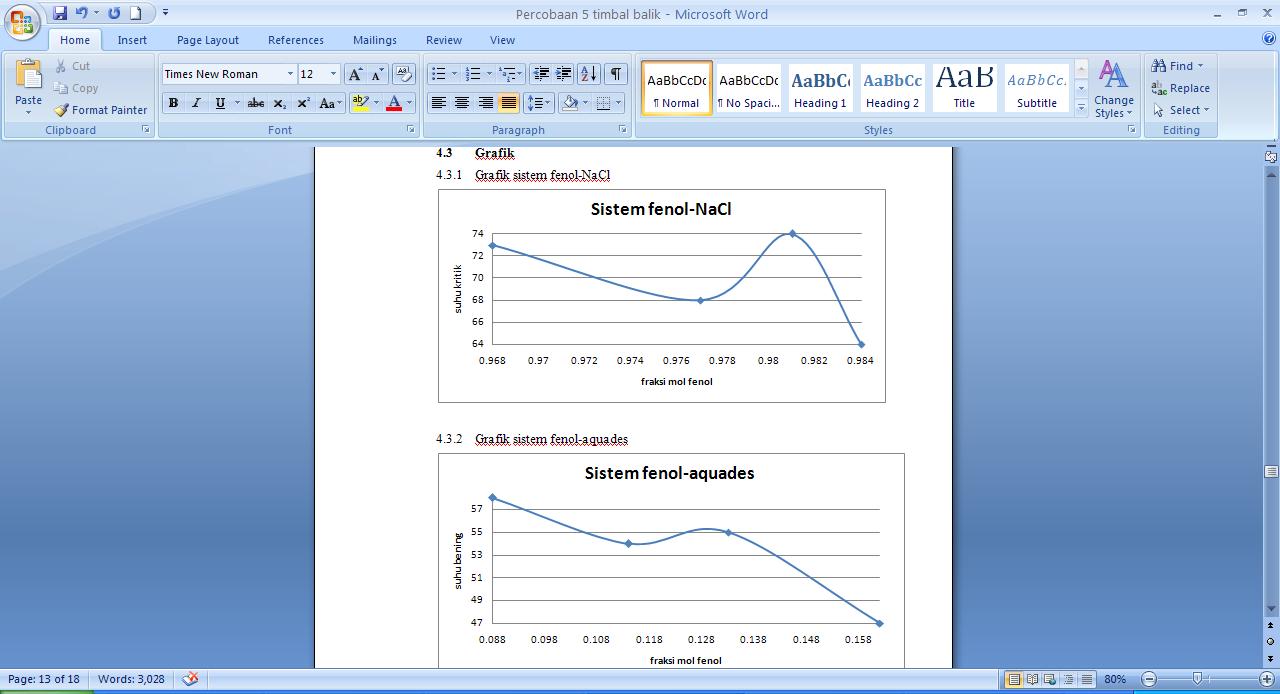Decrease paragraph indent
1280x694 pixels.
541,74
